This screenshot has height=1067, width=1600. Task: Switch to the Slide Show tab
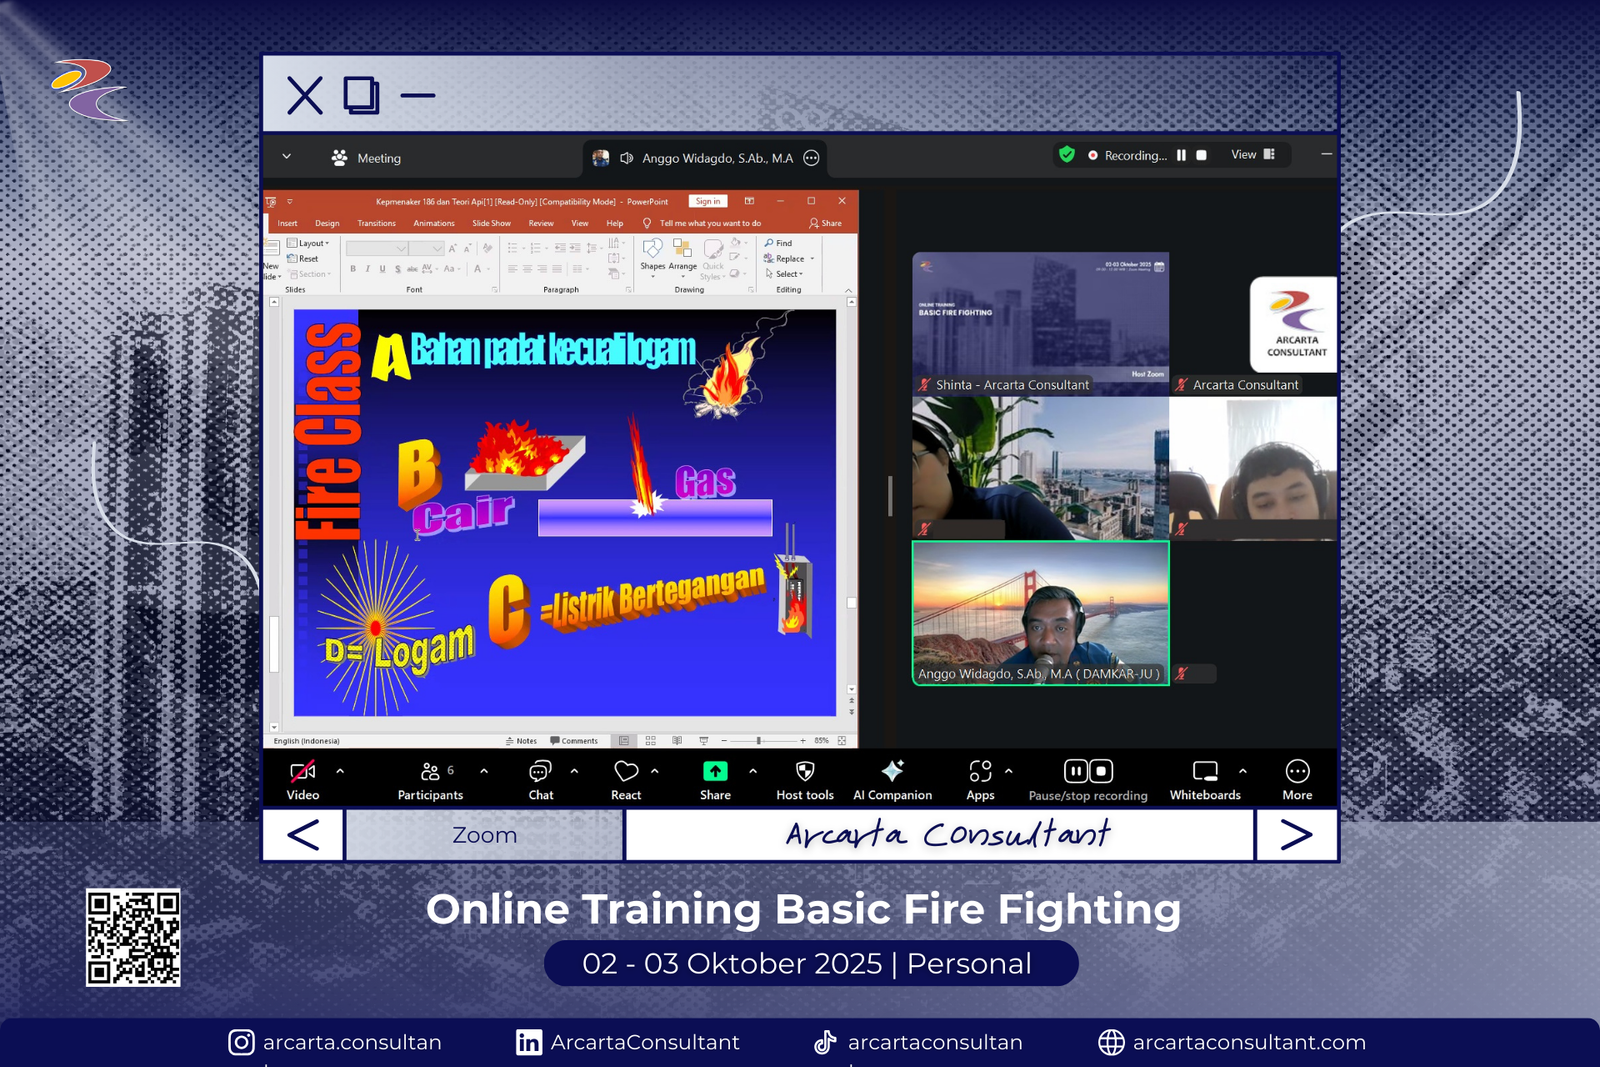point(491,223)
